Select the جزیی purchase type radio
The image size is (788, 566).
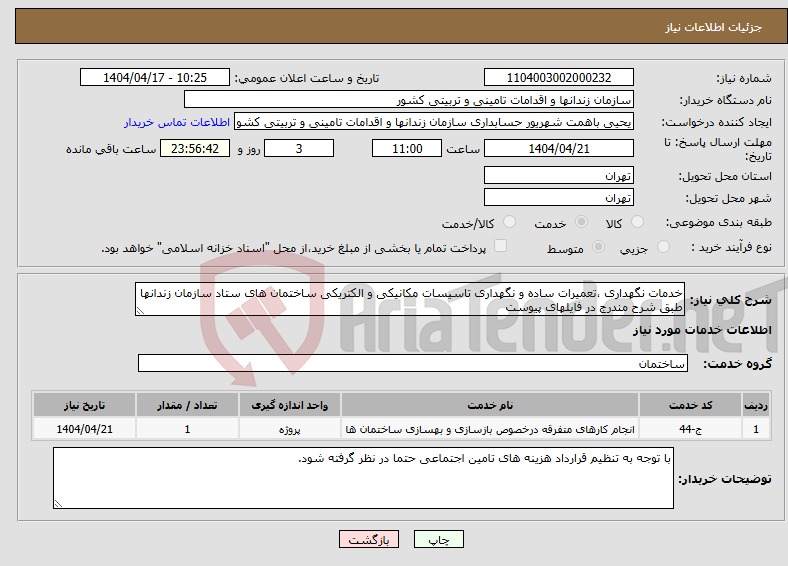(663, 246)
